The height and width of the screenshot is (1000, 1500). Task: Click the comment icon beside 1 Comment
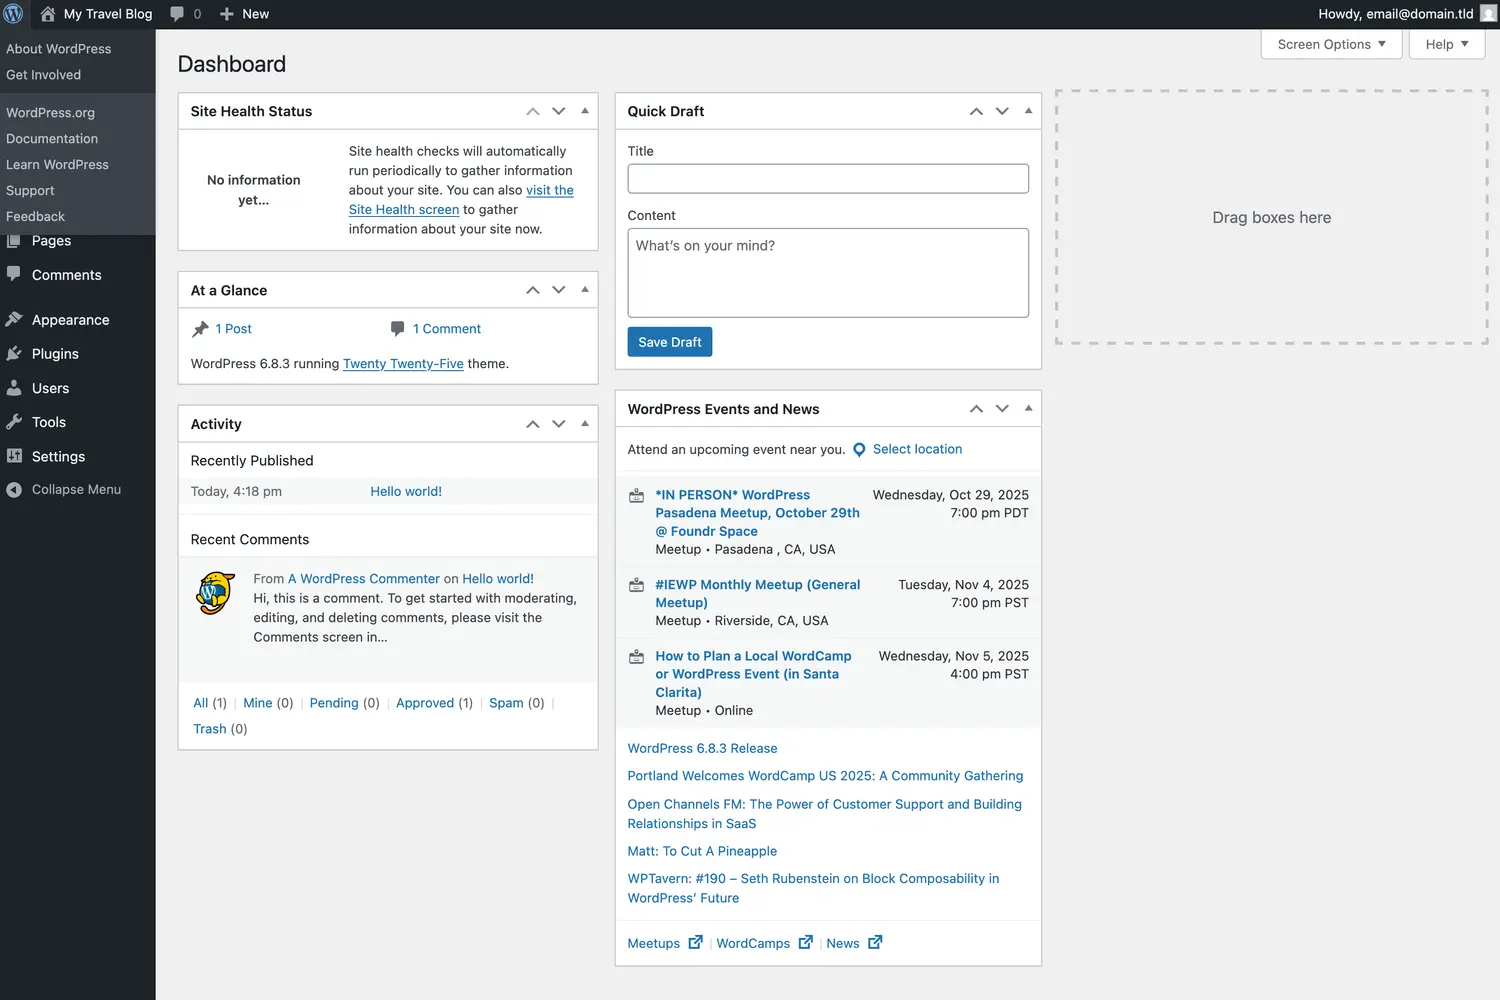pyautogui.click(x=398, y=328)
